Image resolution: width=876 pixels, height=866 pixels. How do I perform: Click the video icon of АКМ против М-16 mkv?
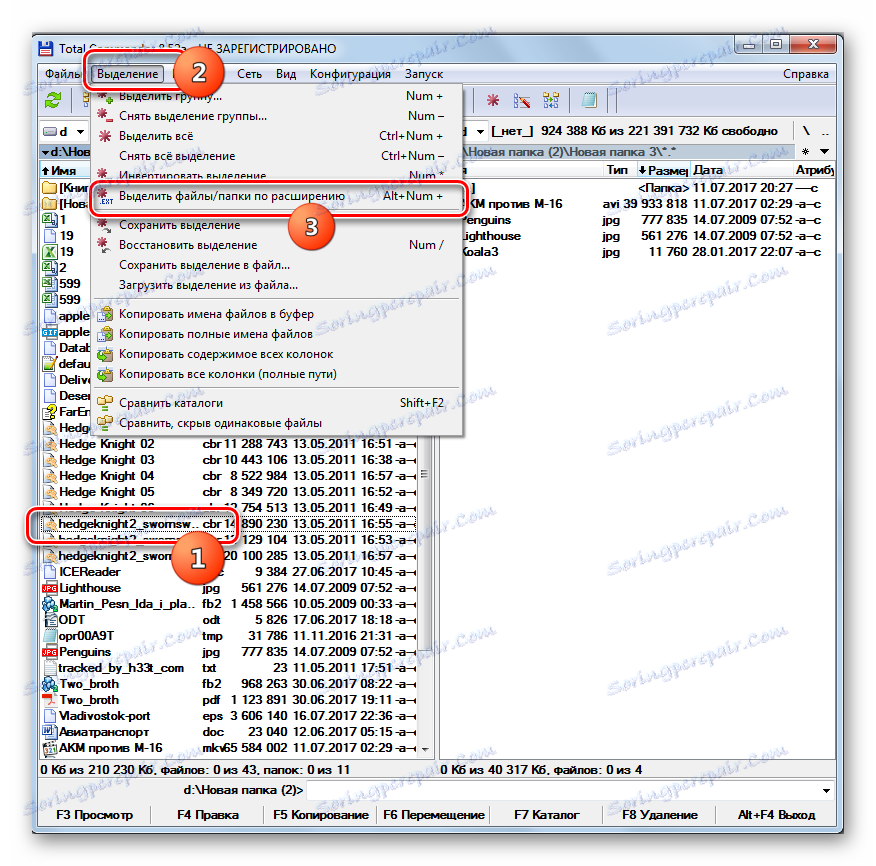click(x=50, y=748)
